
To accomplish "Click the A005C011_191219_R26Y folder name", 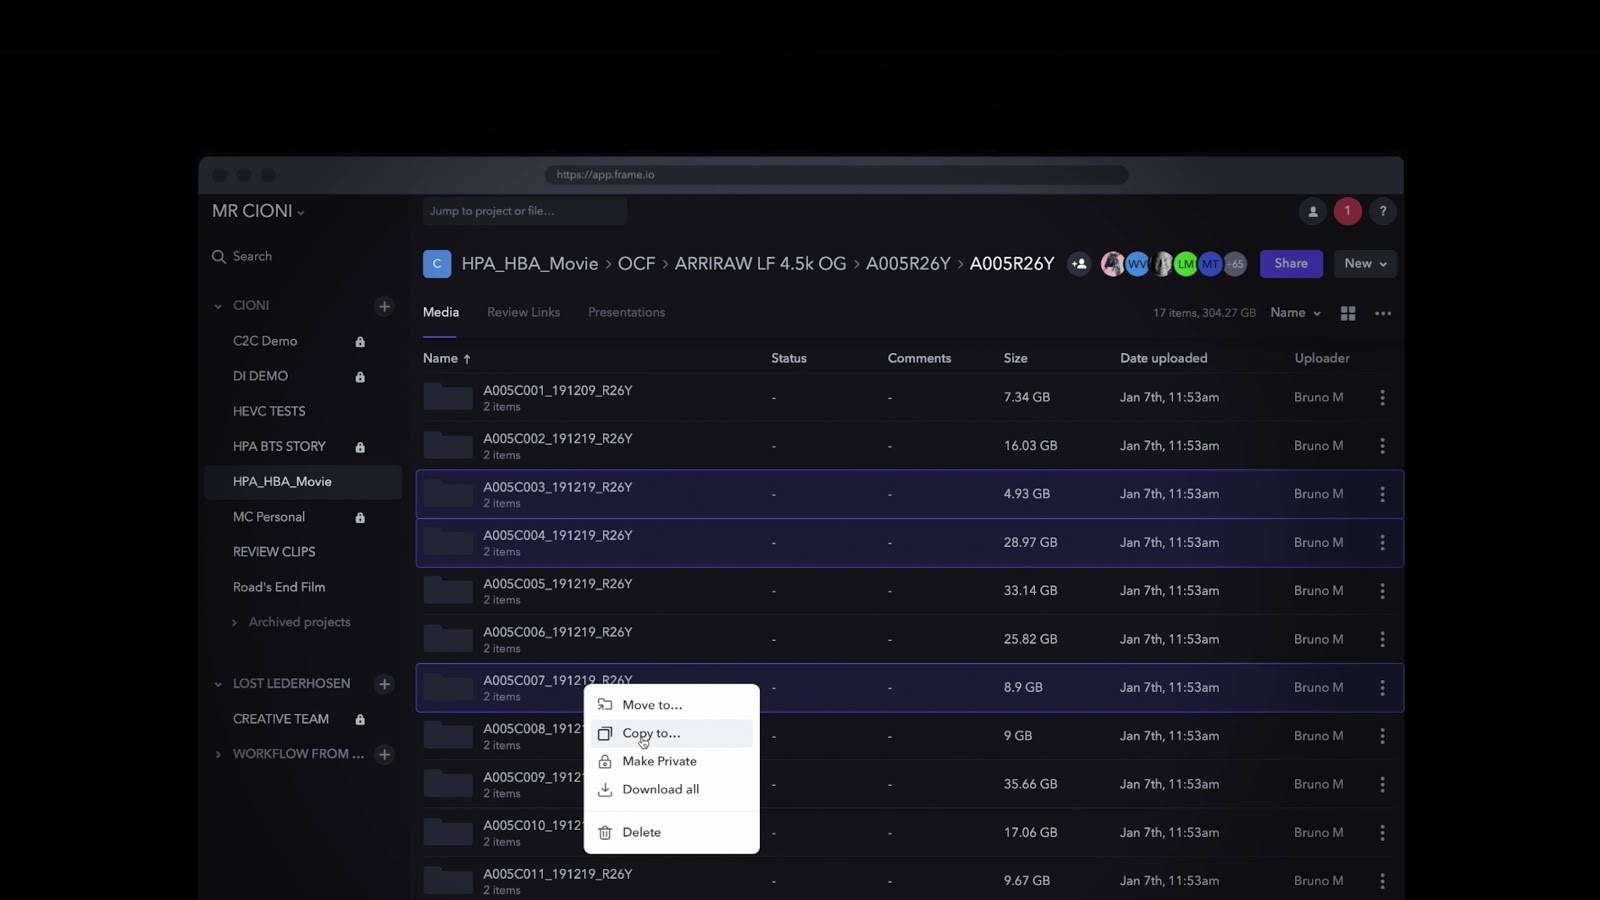I will [x=558, y=874].
